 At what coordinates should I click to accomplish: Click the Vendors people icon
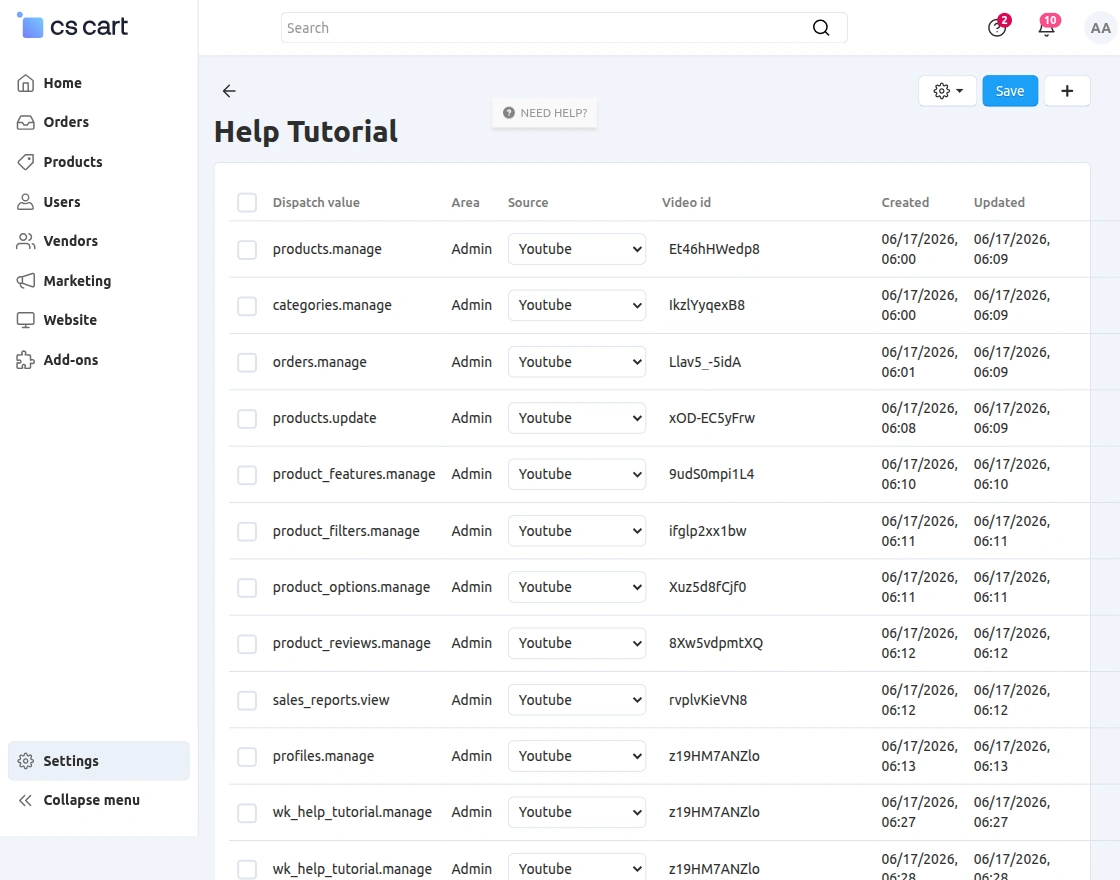click(x=26, y=241)
